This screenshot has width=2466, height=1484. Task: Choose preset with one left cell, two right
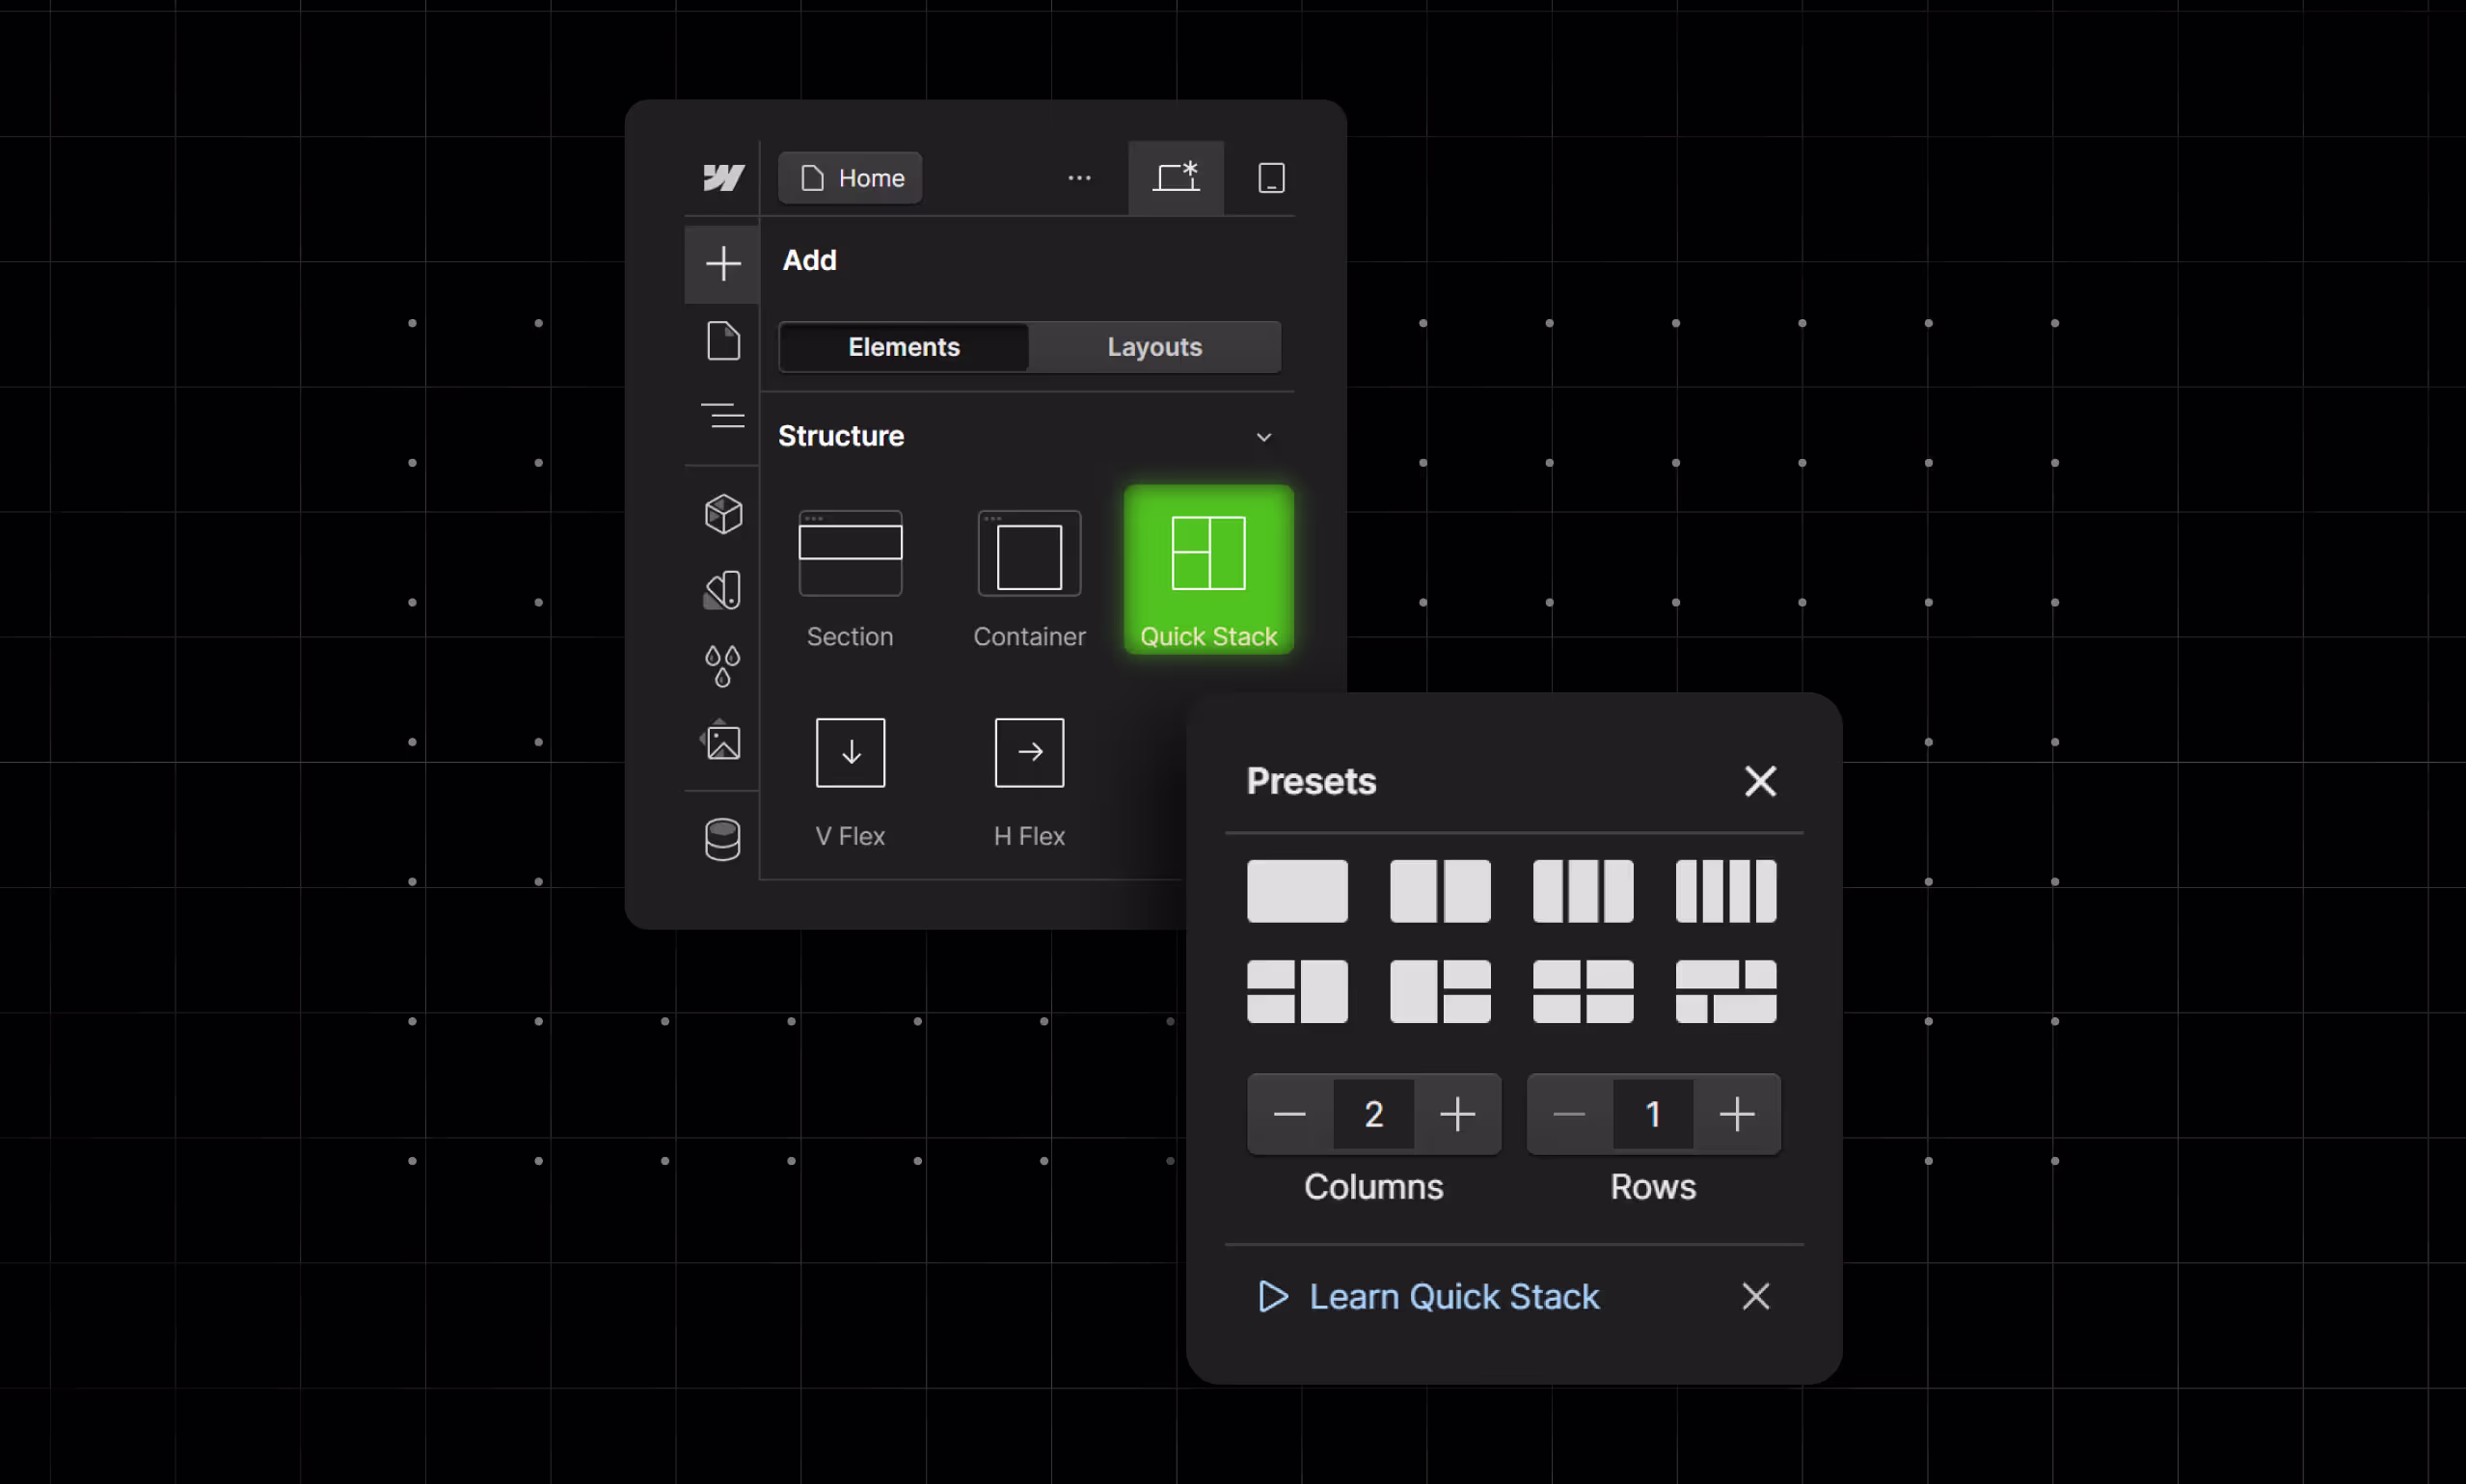tap(1440, 991)
